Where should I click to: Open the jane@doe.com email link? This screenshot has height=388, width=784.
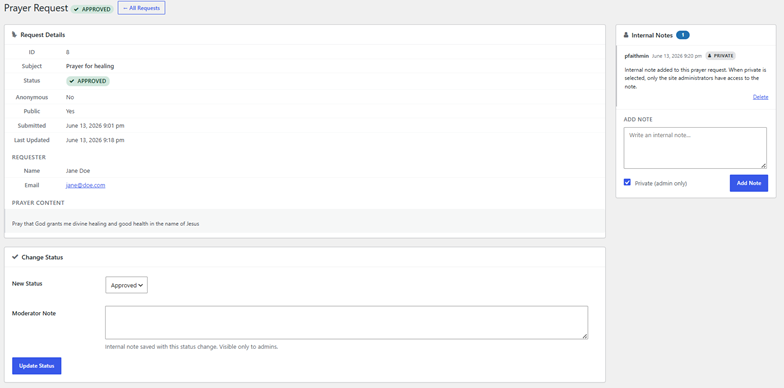86,185
